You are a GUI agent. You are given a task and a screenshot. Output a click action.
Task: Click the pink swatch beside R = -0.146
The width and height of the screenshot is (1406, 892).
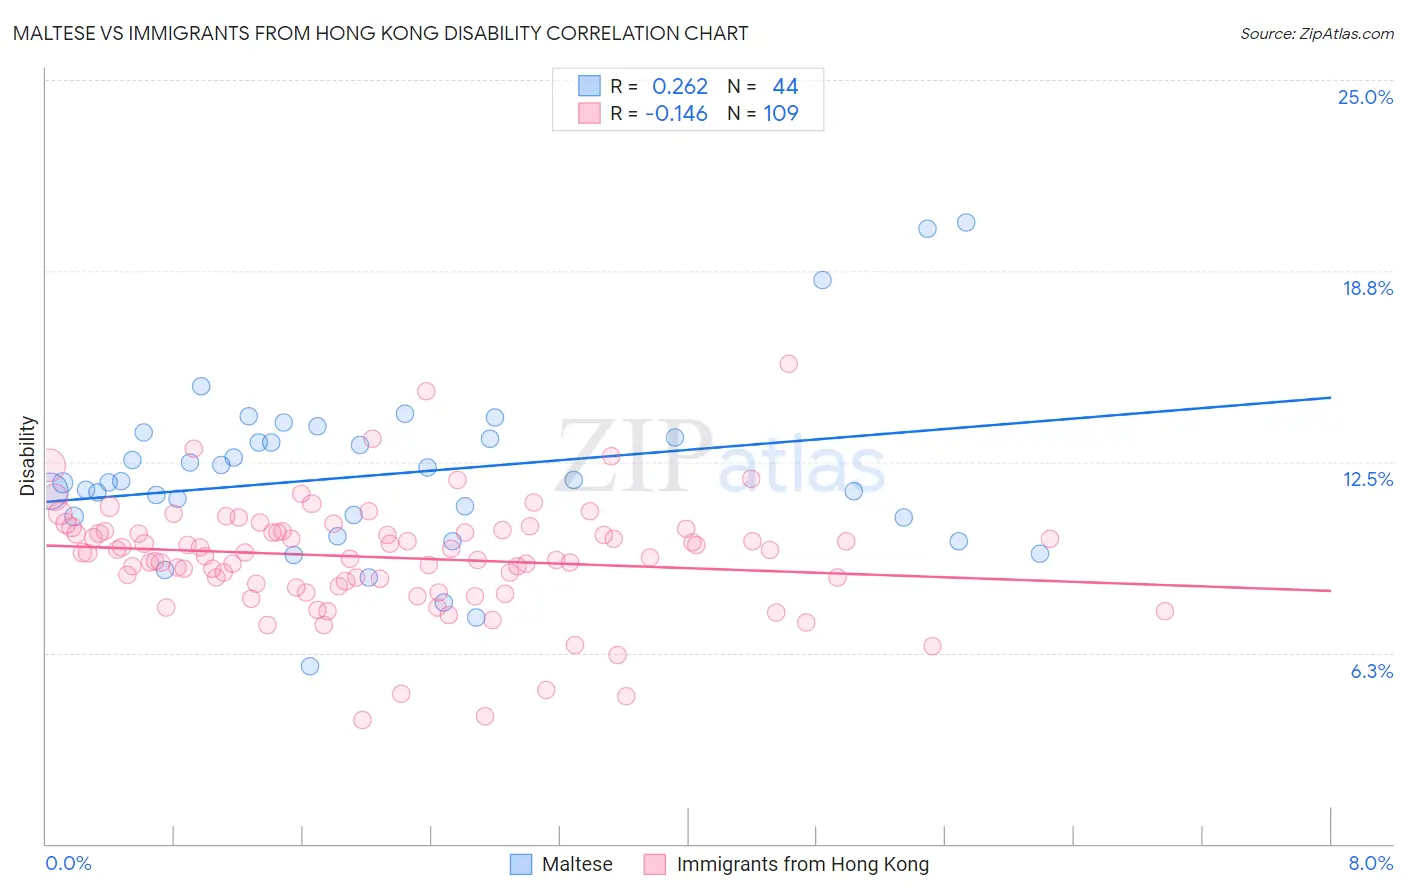click(x=589, y=113)
